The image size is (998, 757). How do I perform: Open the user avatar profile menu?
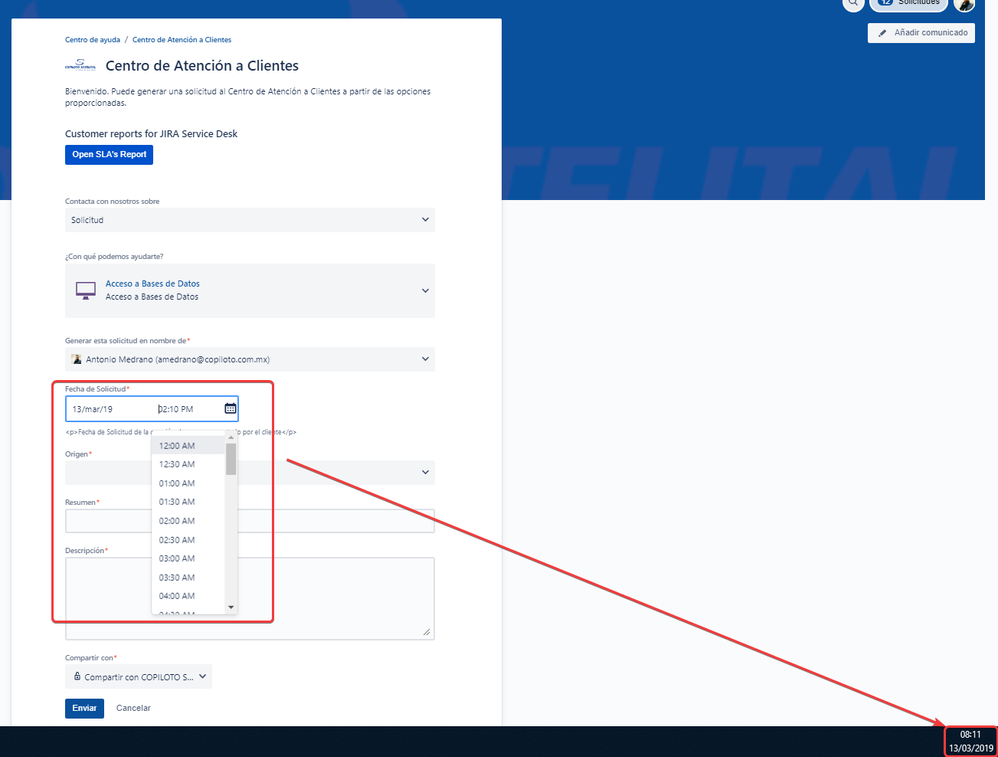[964, 4]
